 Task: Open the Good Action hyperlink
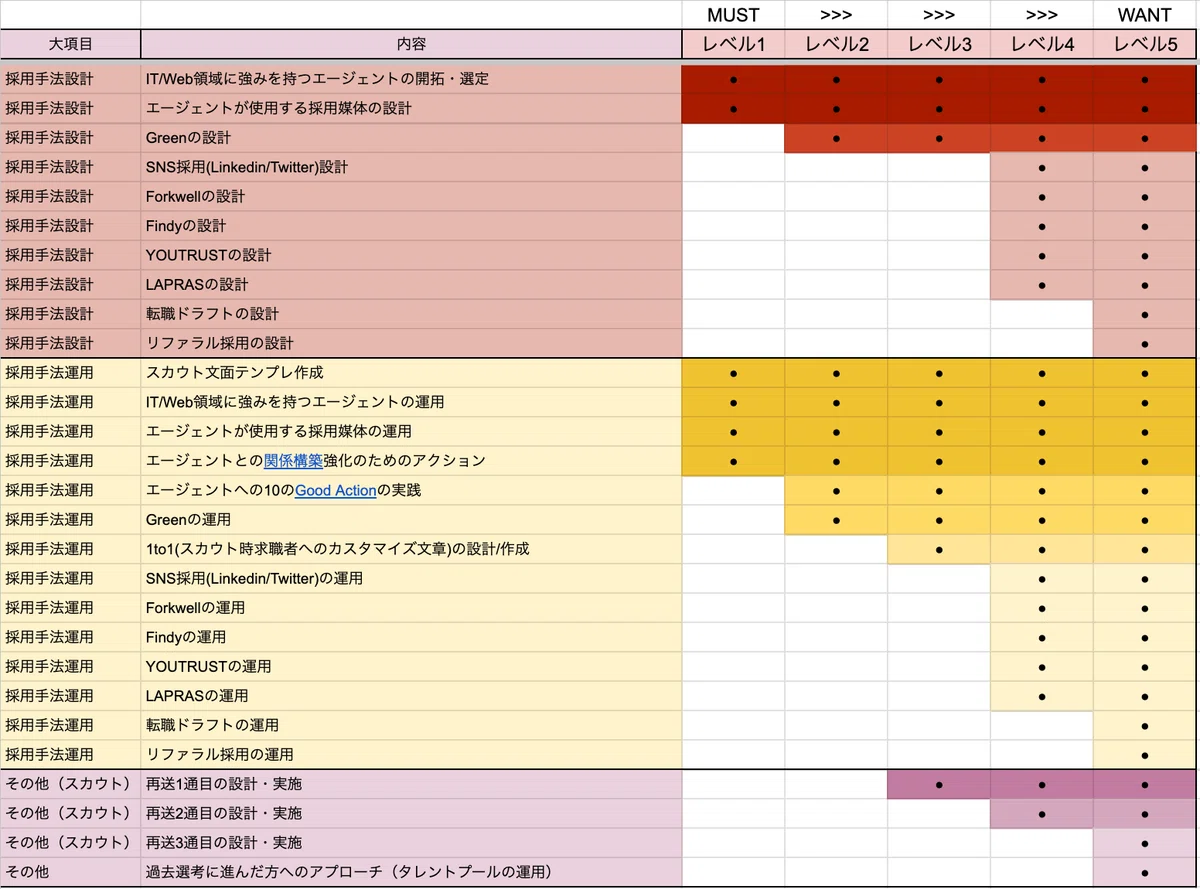coord(335,490)
